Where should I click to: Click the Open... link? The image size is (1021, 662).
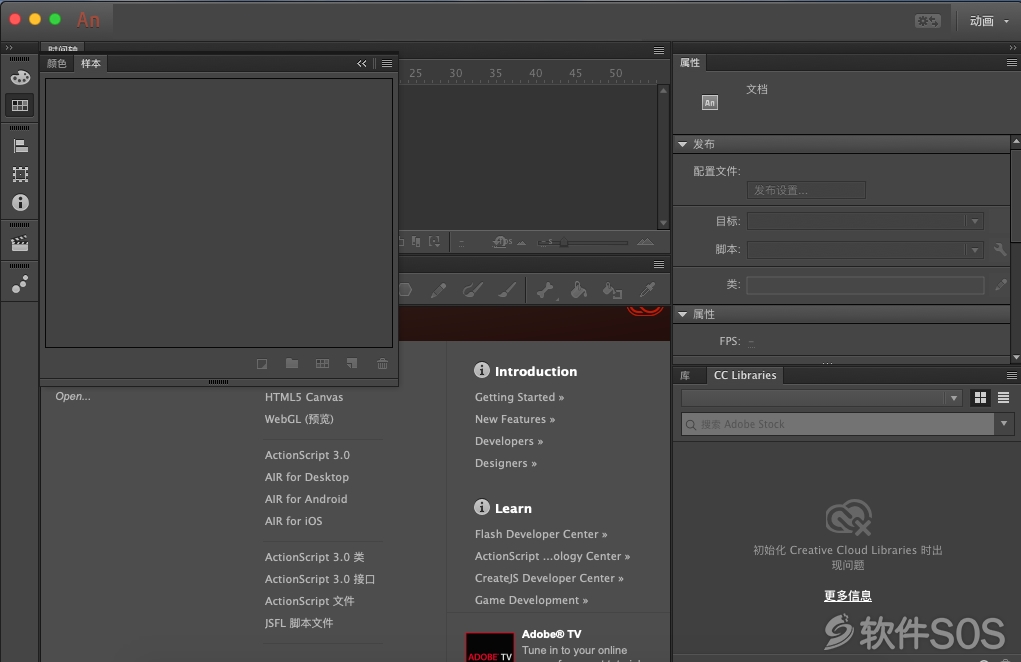pos(73,396)
